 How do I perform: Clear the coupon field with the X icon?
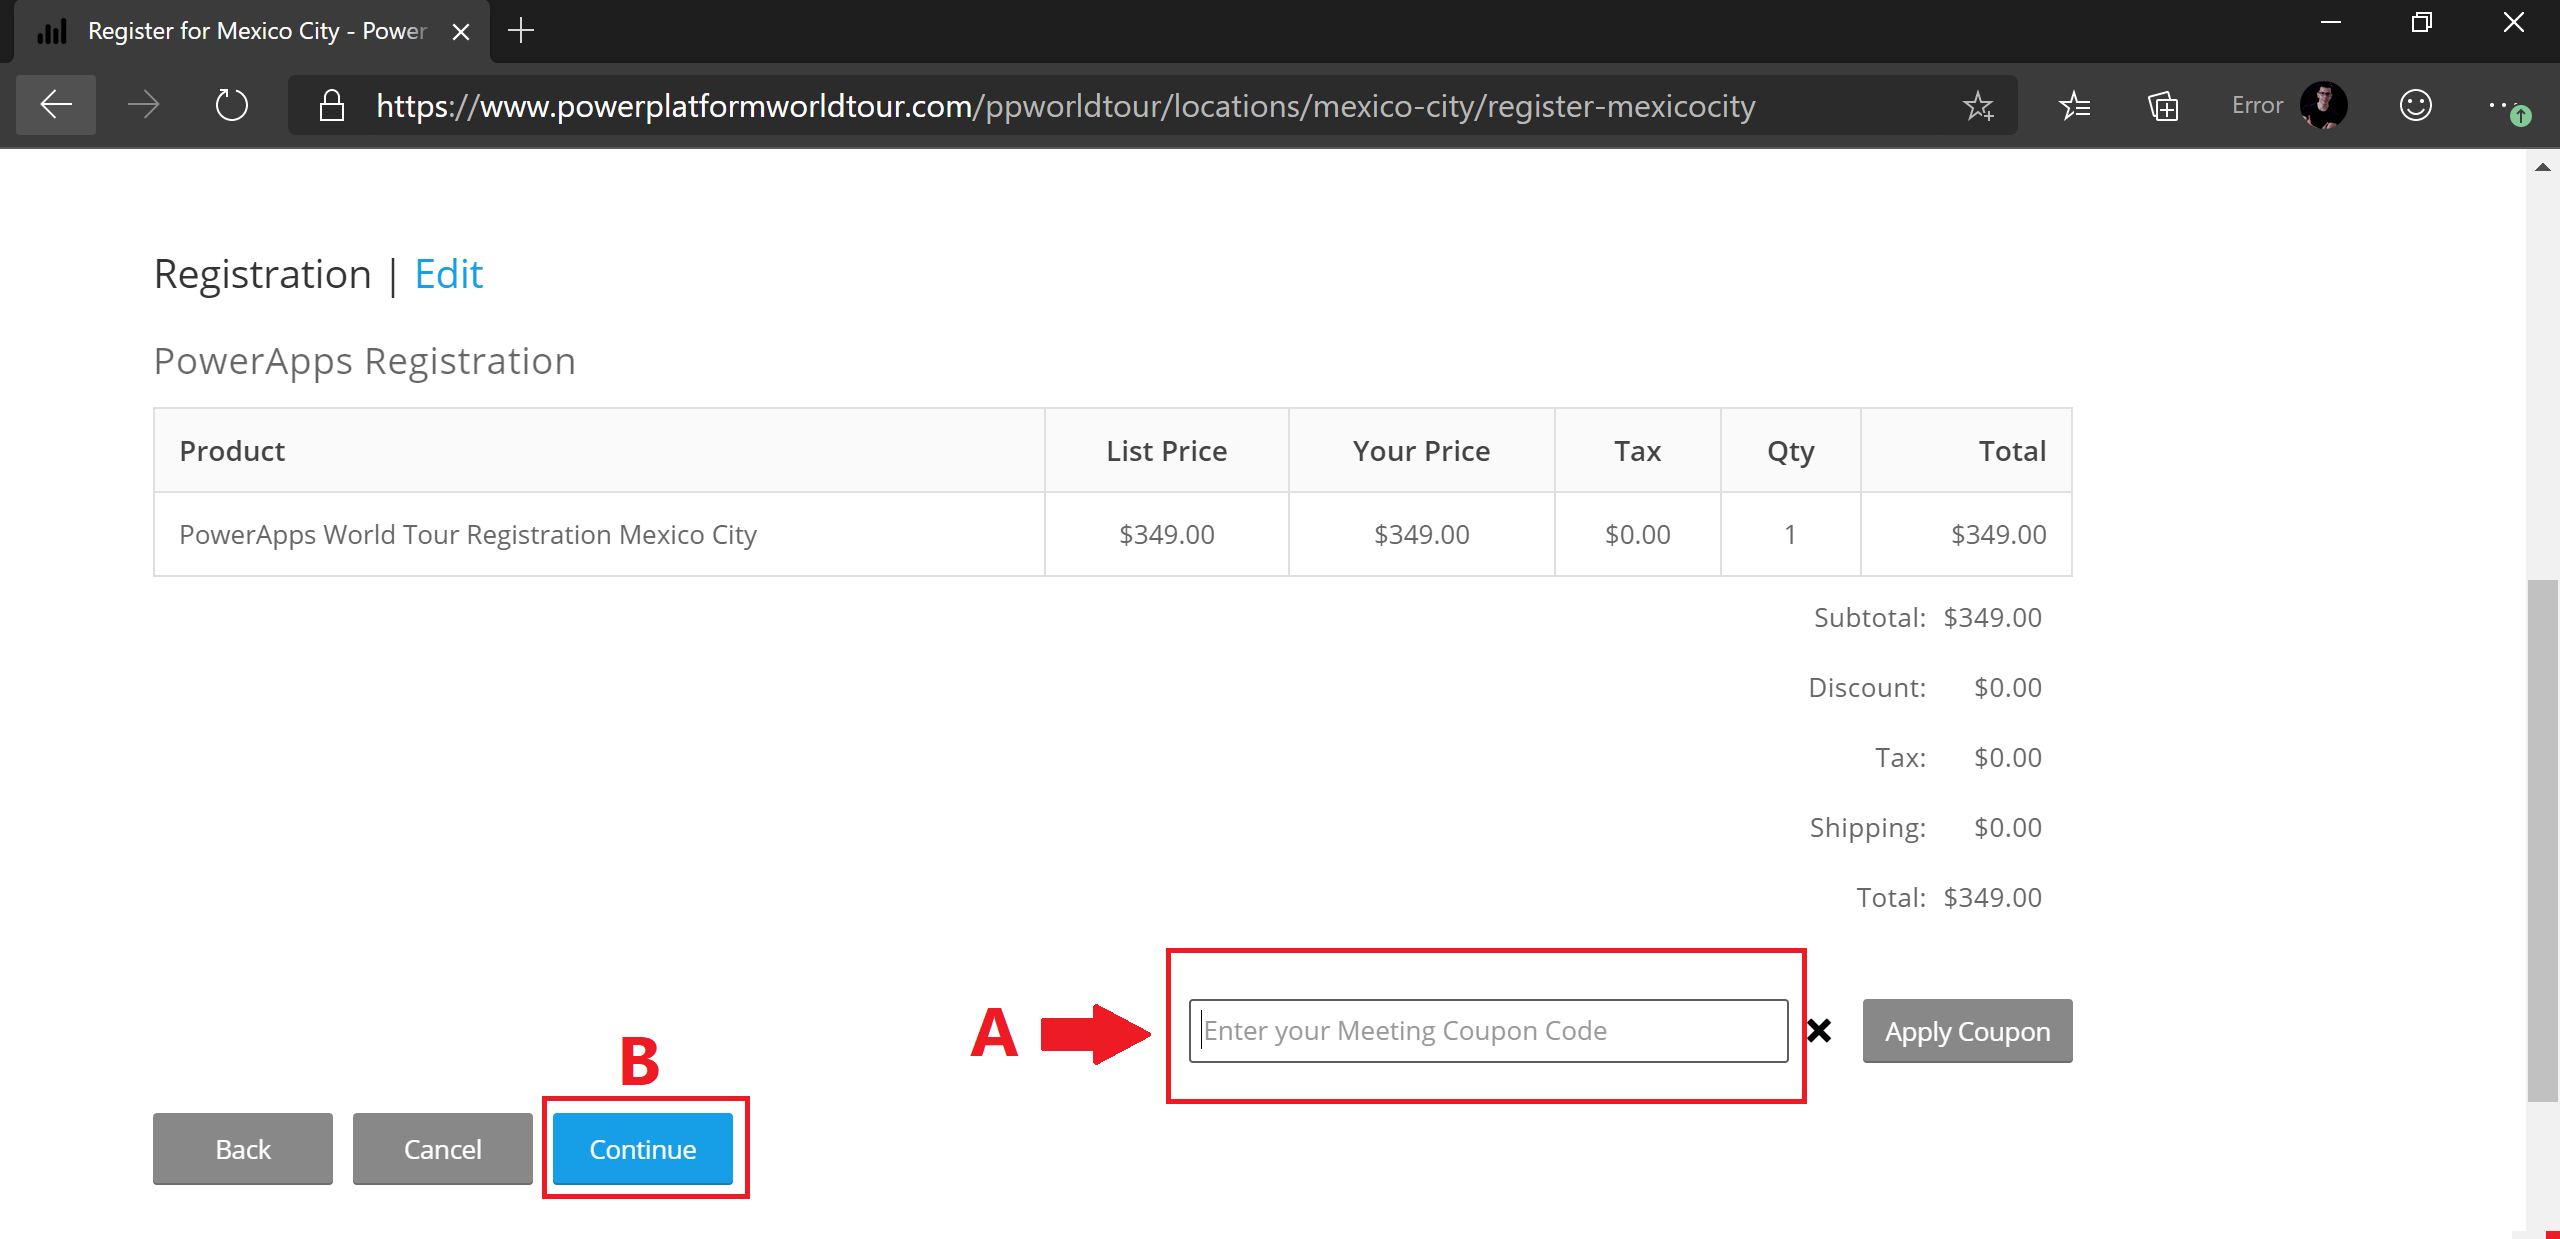pyautogui.click(x=1819, y=1030)
